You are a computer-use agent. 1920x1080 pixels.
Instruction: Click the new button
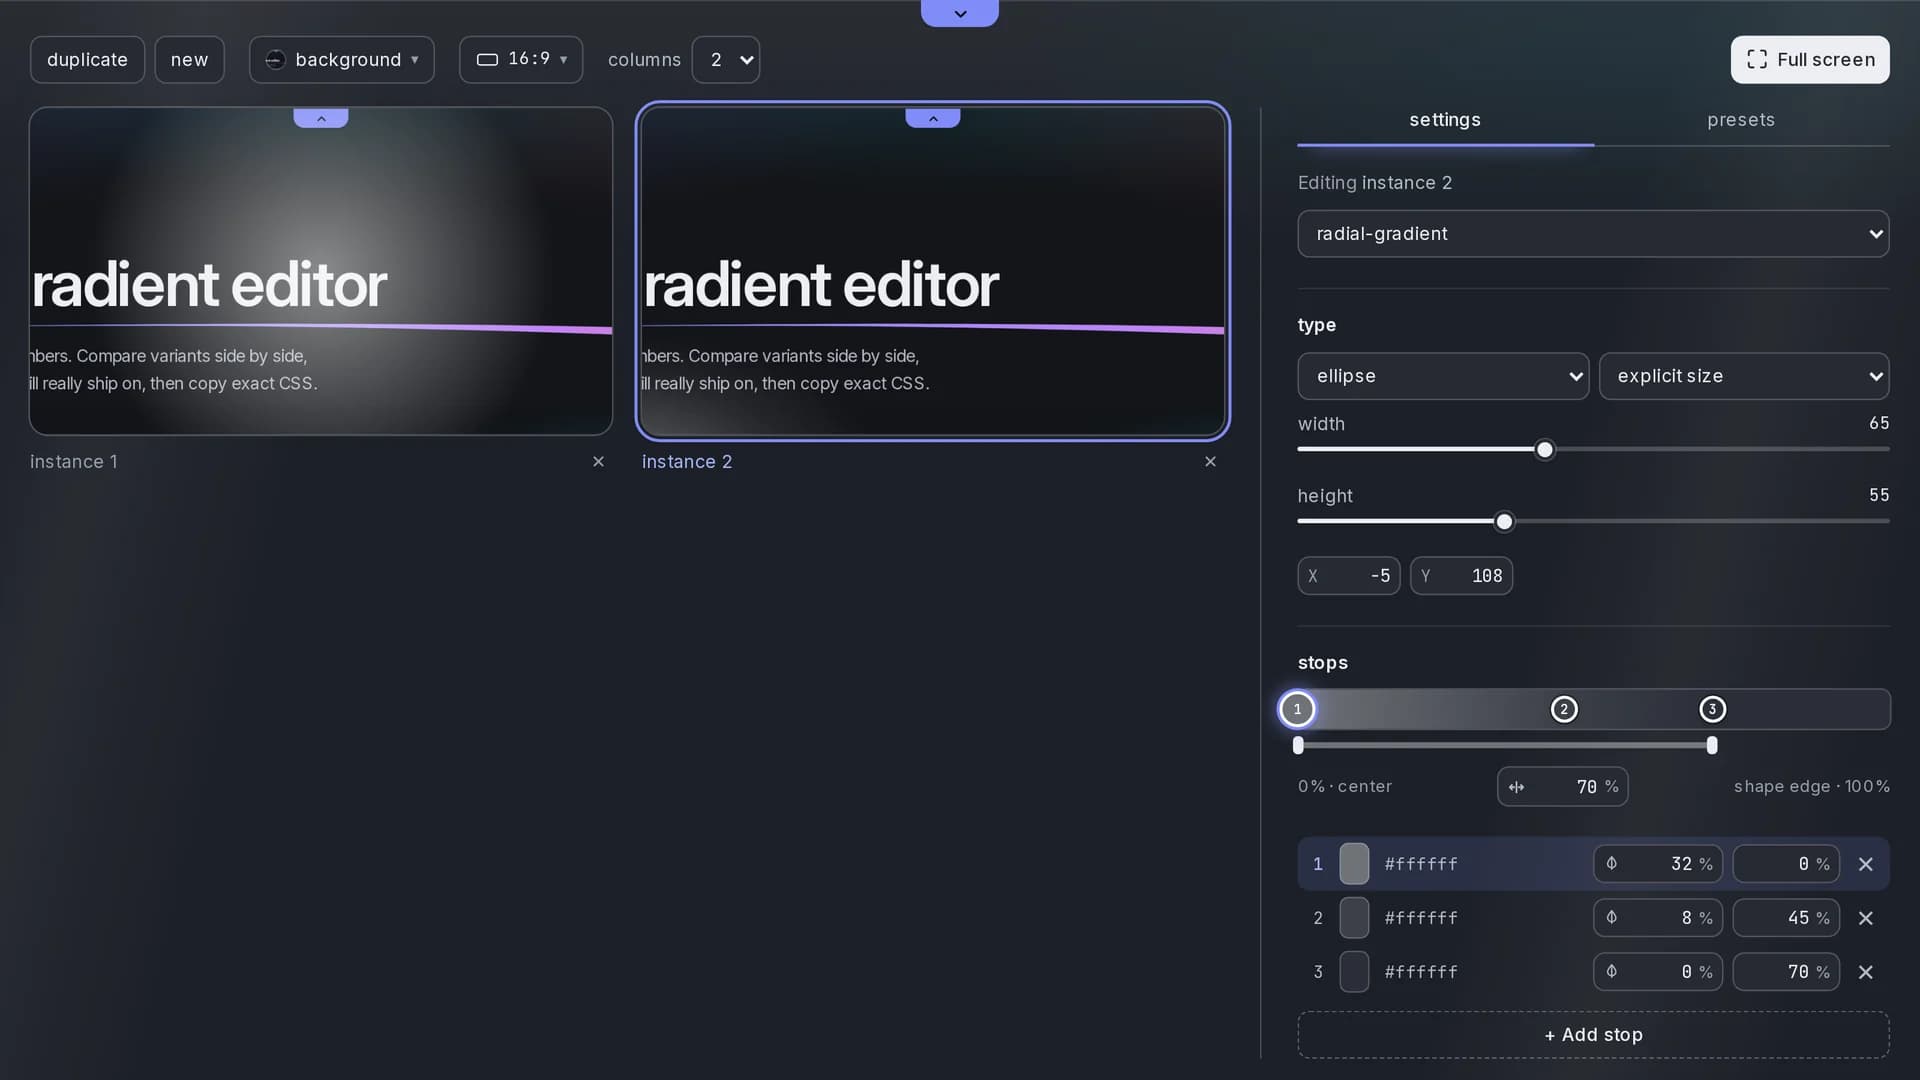click(x=189, y=60)
